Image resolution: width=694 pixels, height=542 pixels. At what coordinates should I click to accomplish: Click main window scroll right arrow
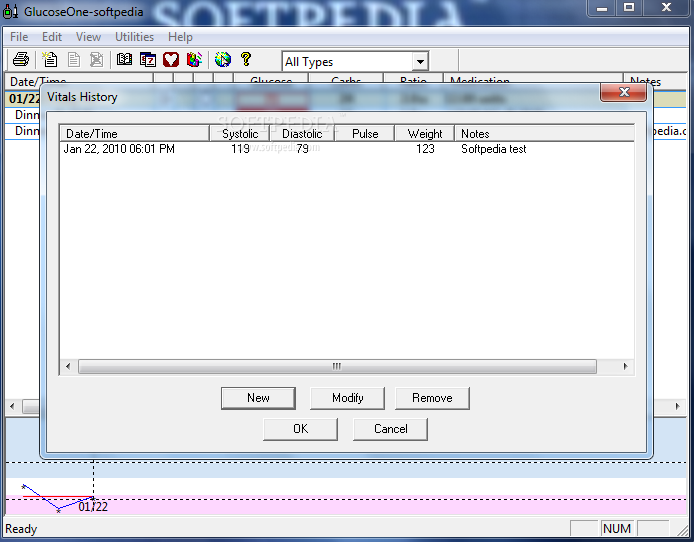click(x=677, y=406)
